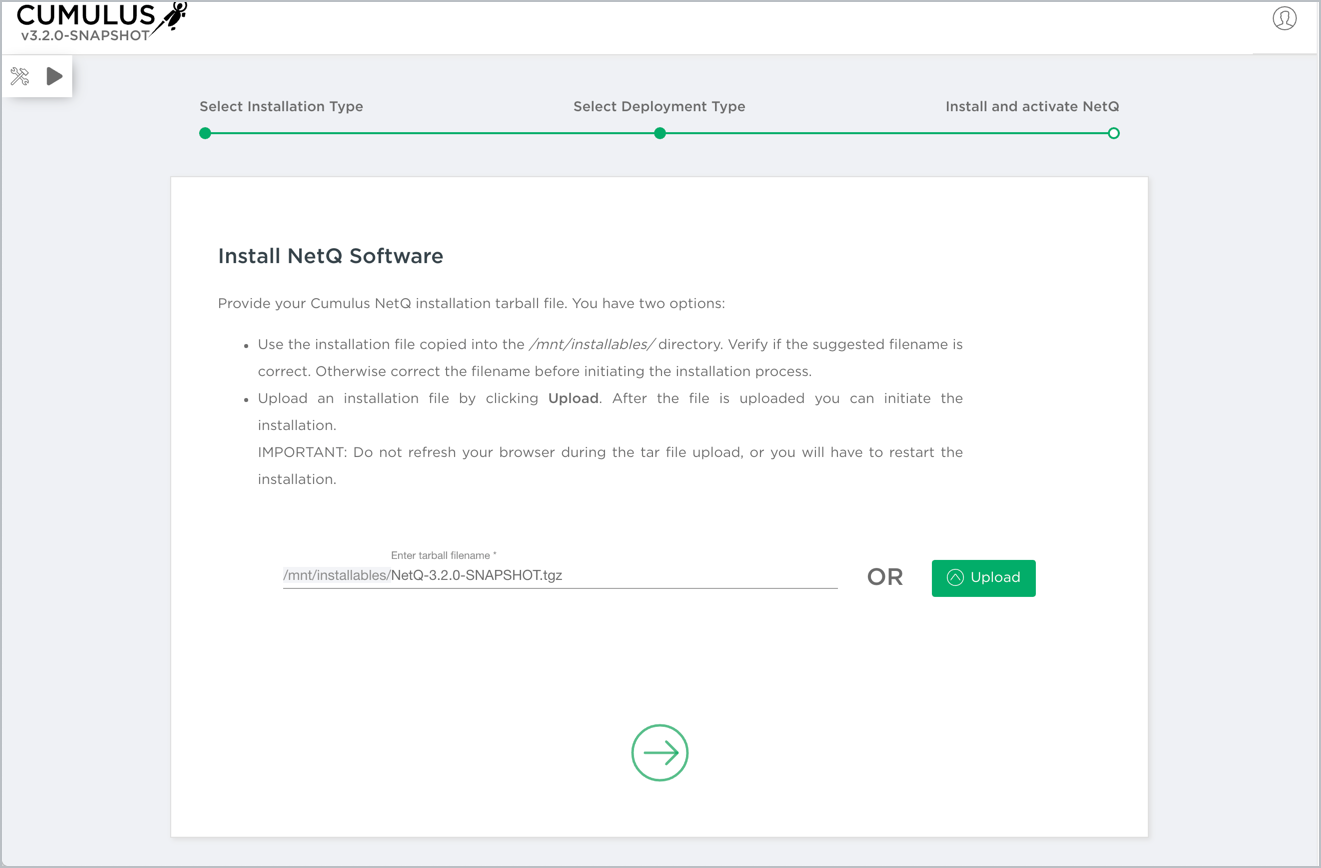
Task: Open the user profile icon
Action: tap(1284, 18)
